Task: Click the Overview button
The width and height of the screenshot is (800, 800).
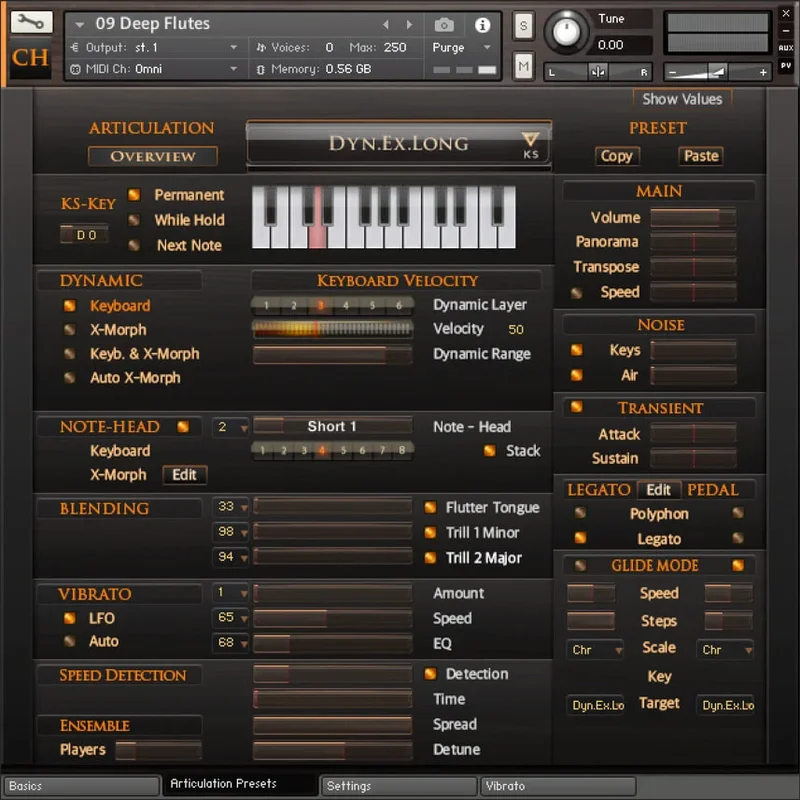Action: (153, 156)
